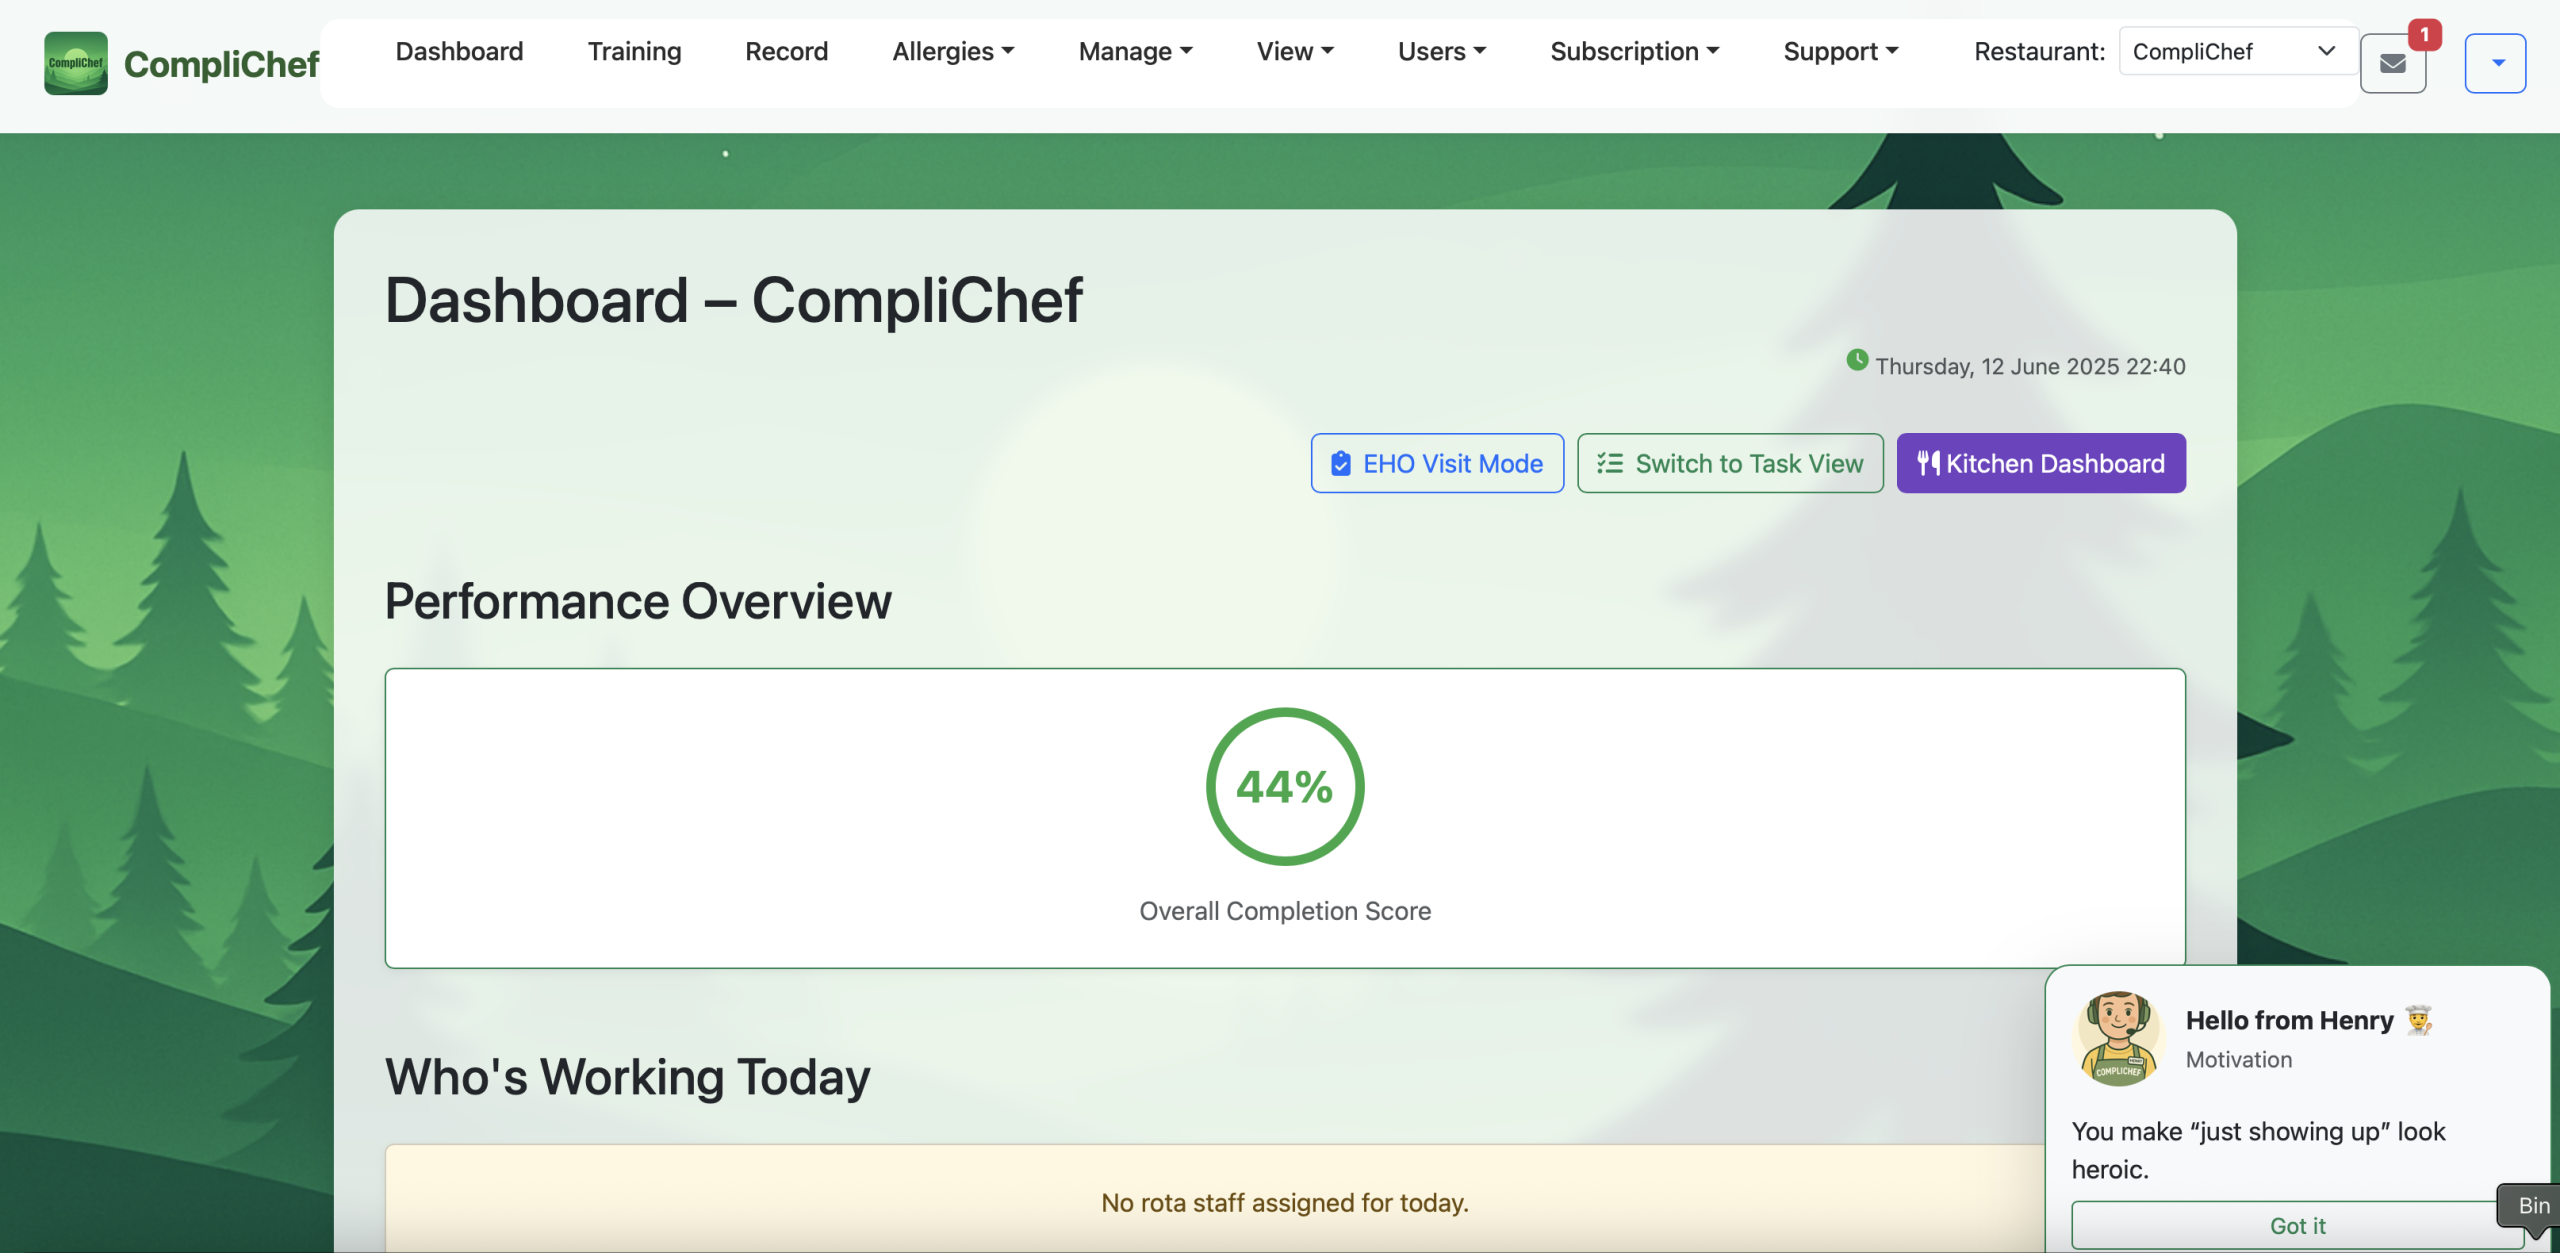Click the clipboard icon in EHO Visit Mode

click(x=1341, y=464)
